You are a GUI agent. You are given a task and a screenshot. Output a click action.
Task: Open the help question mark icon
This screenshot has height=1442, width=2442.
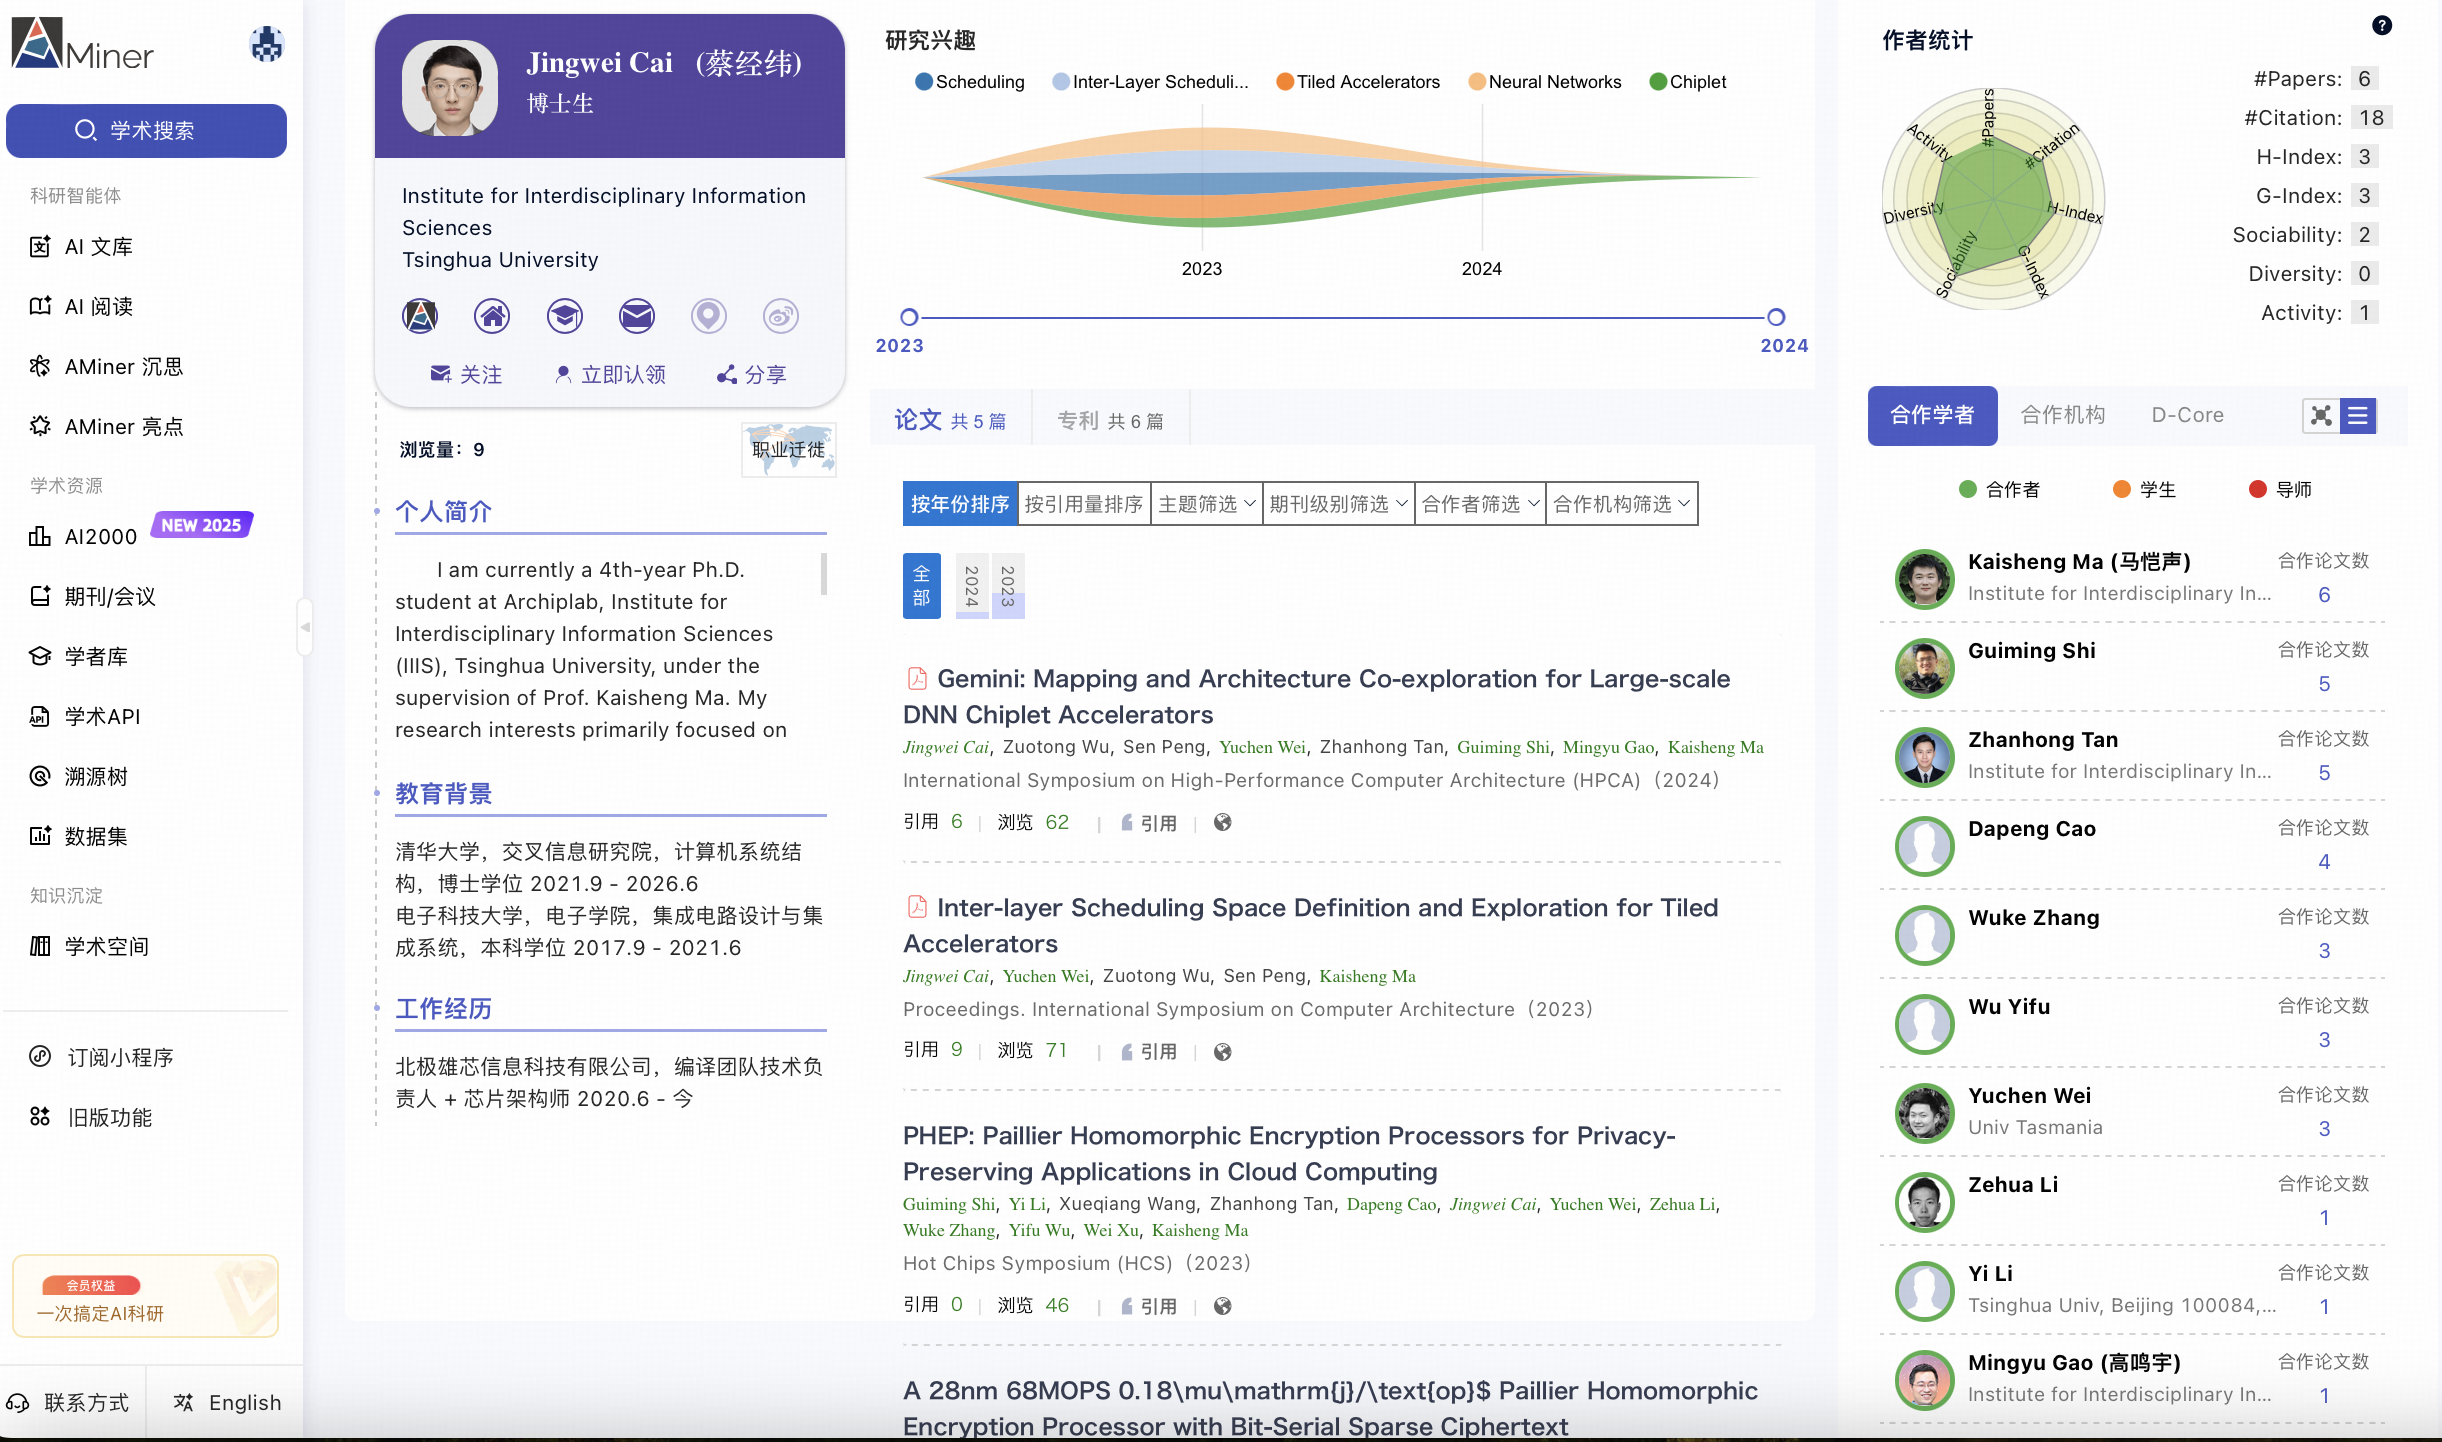tap(2381, 26)
